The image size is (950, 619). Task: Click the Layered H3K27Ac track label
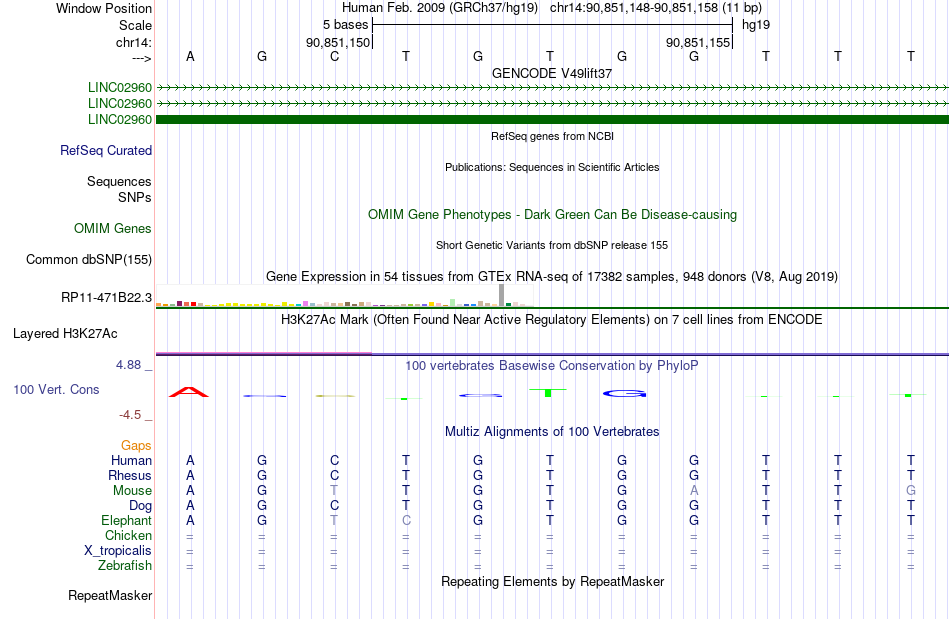click(x=65, y=334)
